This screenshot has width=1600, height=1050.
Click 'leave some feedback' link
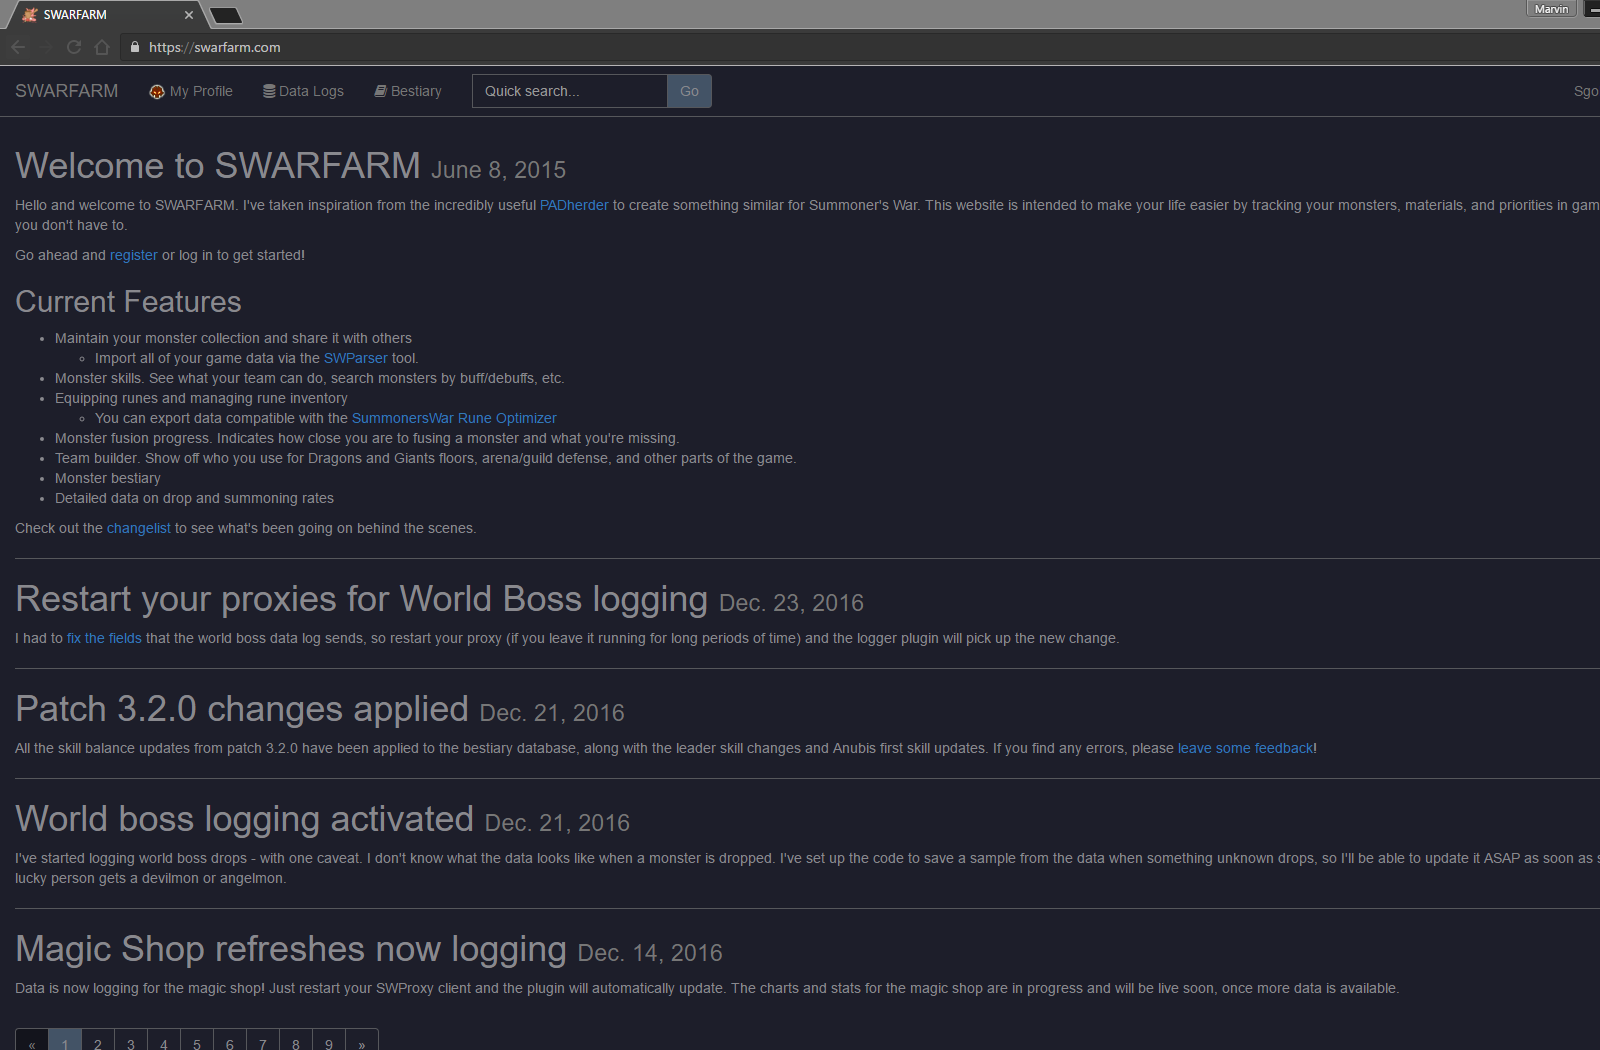pyautogui.click(x=1245, y=748)
